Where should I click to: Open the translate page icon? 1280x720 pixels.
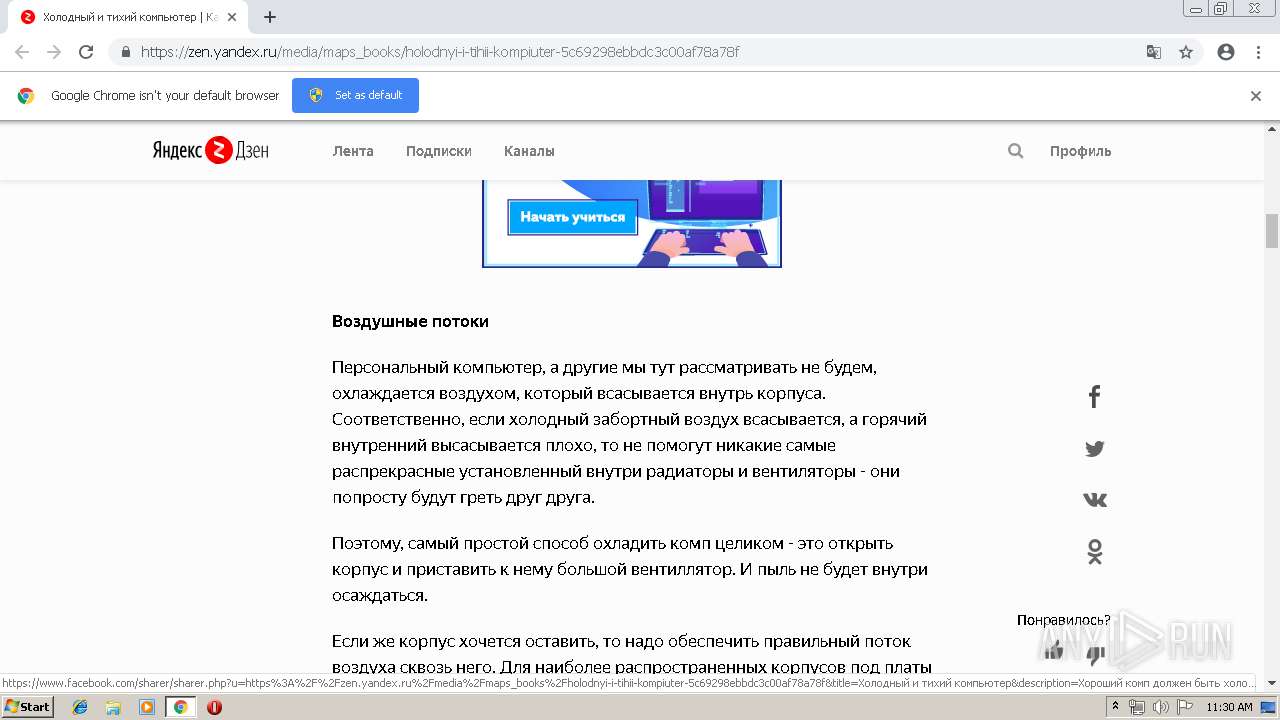point(1153,52)
